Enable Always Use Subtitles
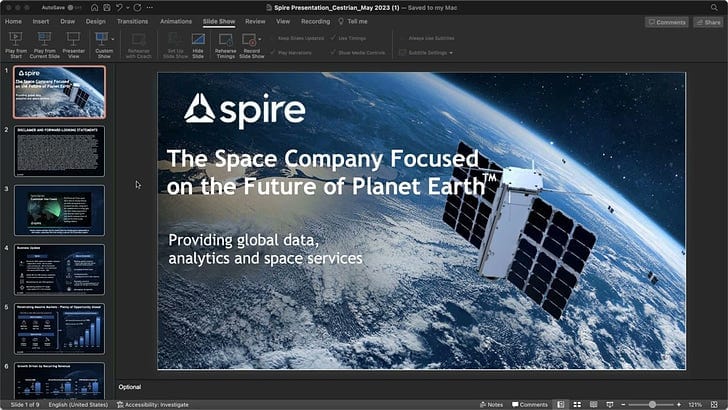The height and width of the screenshot is (410, 728). pyautogui.click(x=427, y=38)
